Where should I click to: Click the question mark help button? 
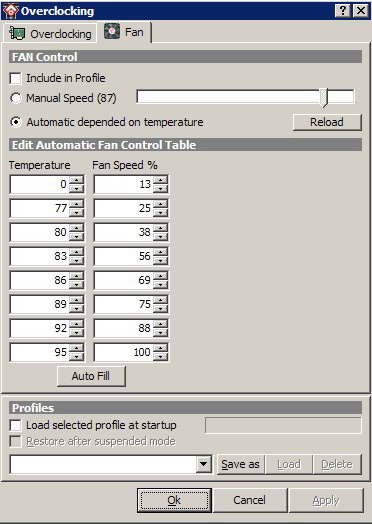(343, 11)
